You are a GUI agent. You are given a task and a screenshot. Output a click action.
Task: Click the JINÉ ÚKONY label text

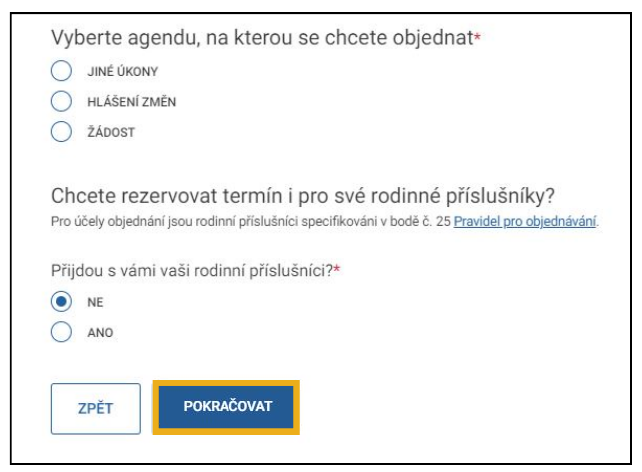[x=122, y=72]
